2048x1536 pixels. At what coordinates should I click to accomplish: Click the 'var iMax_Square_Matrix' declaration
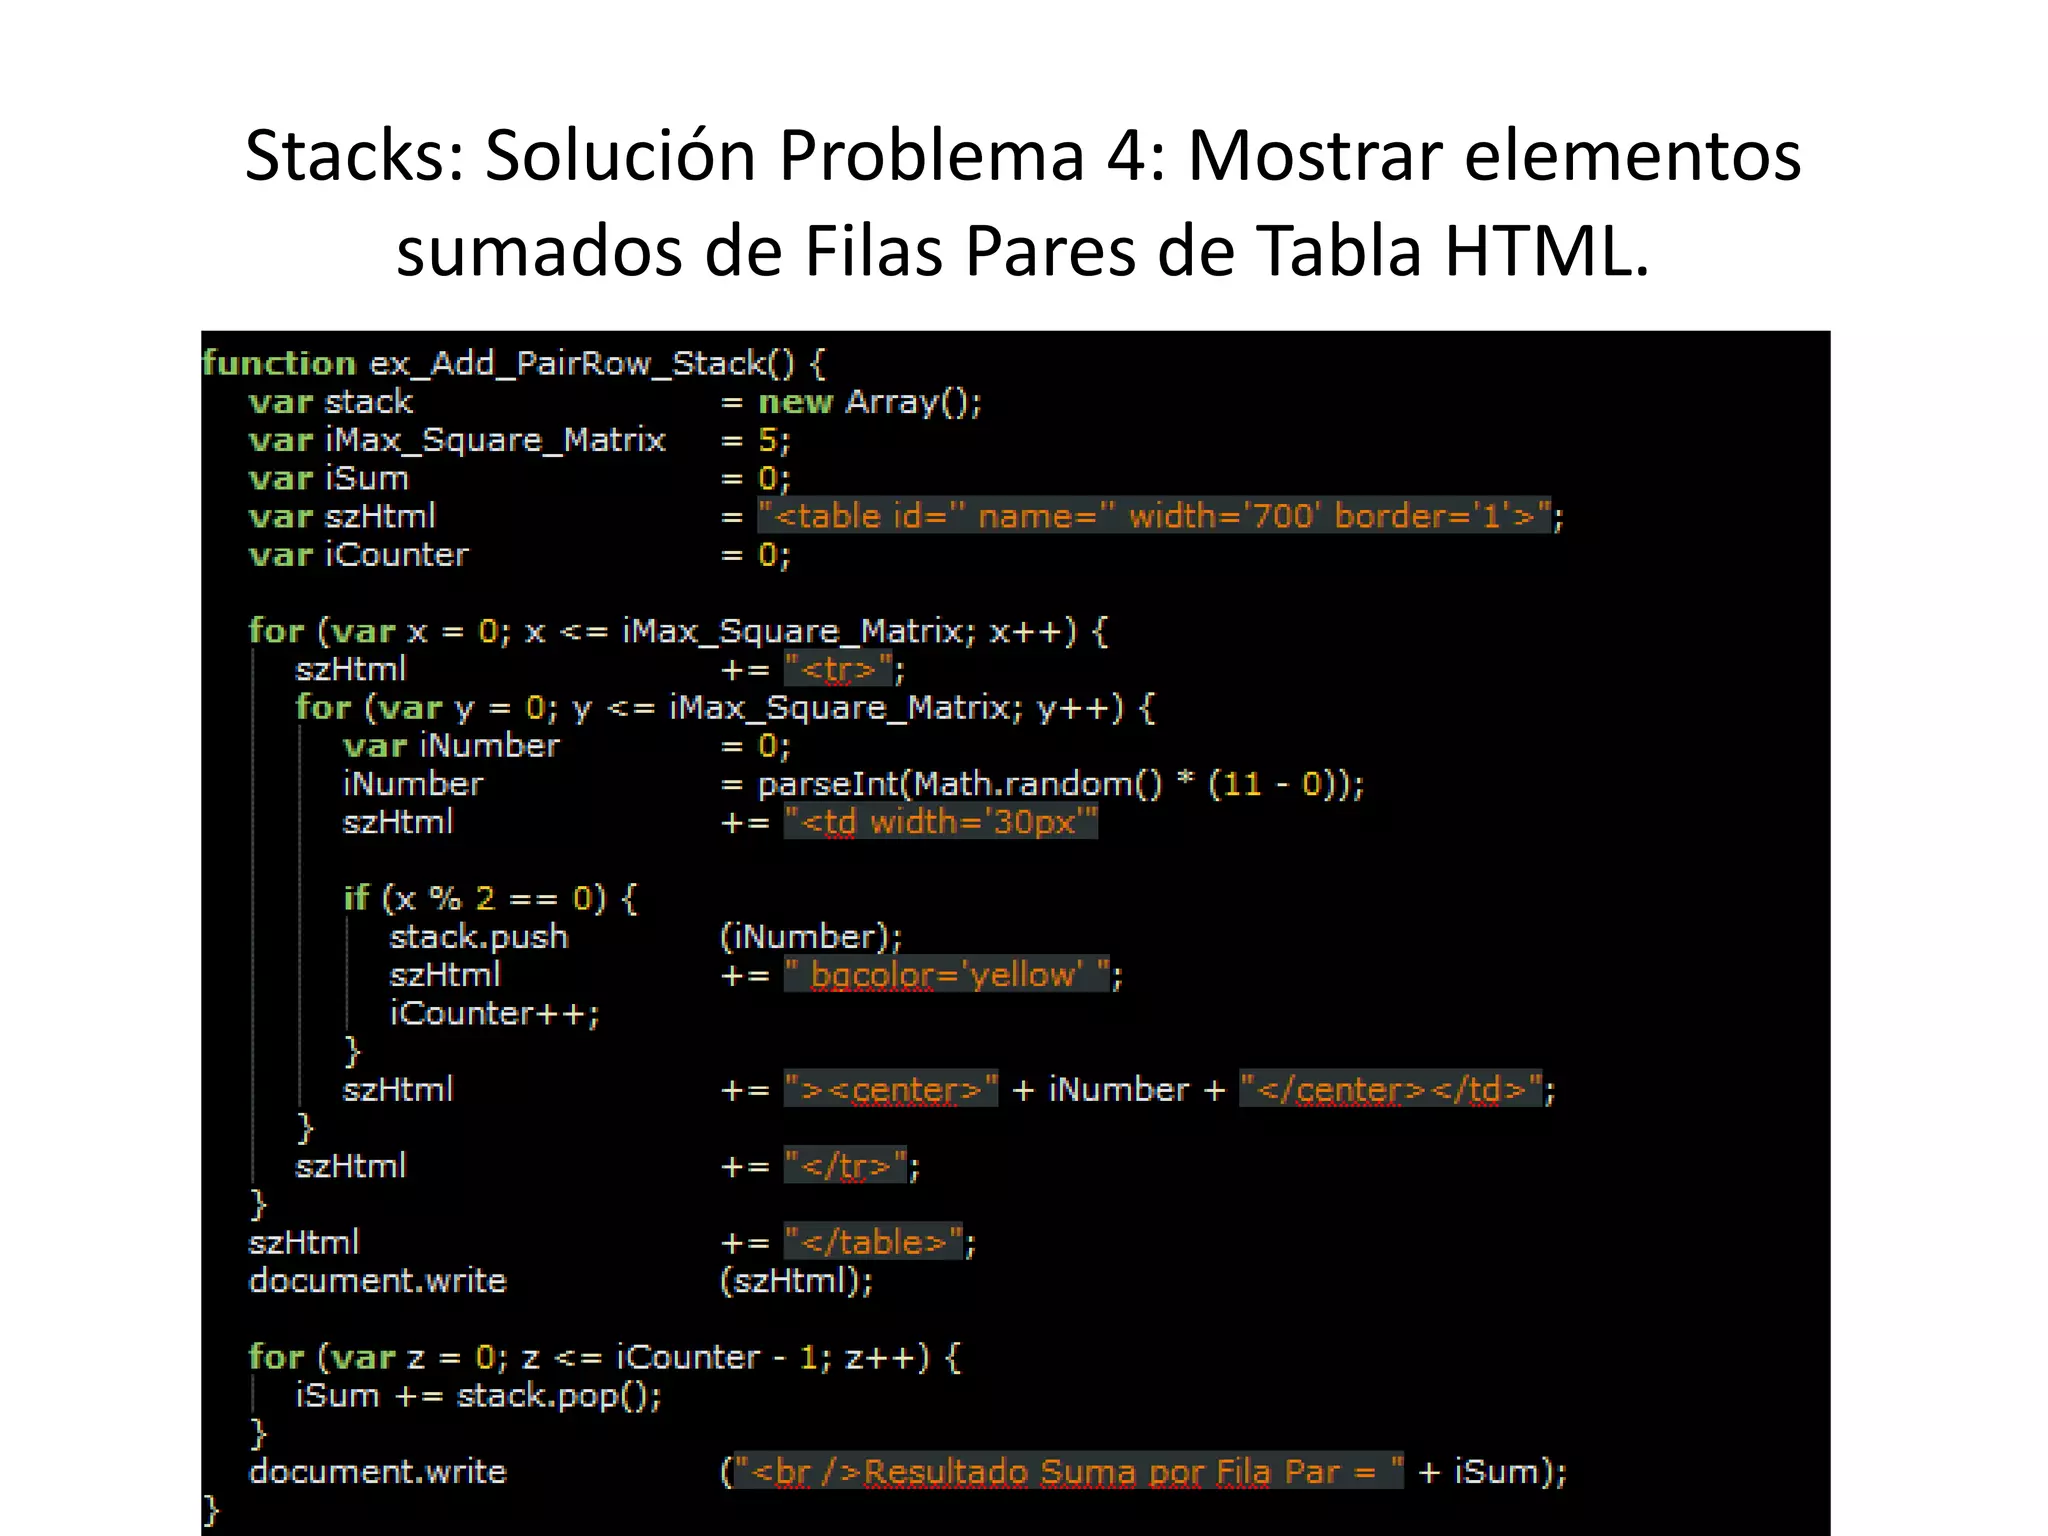tap(457, 441)
